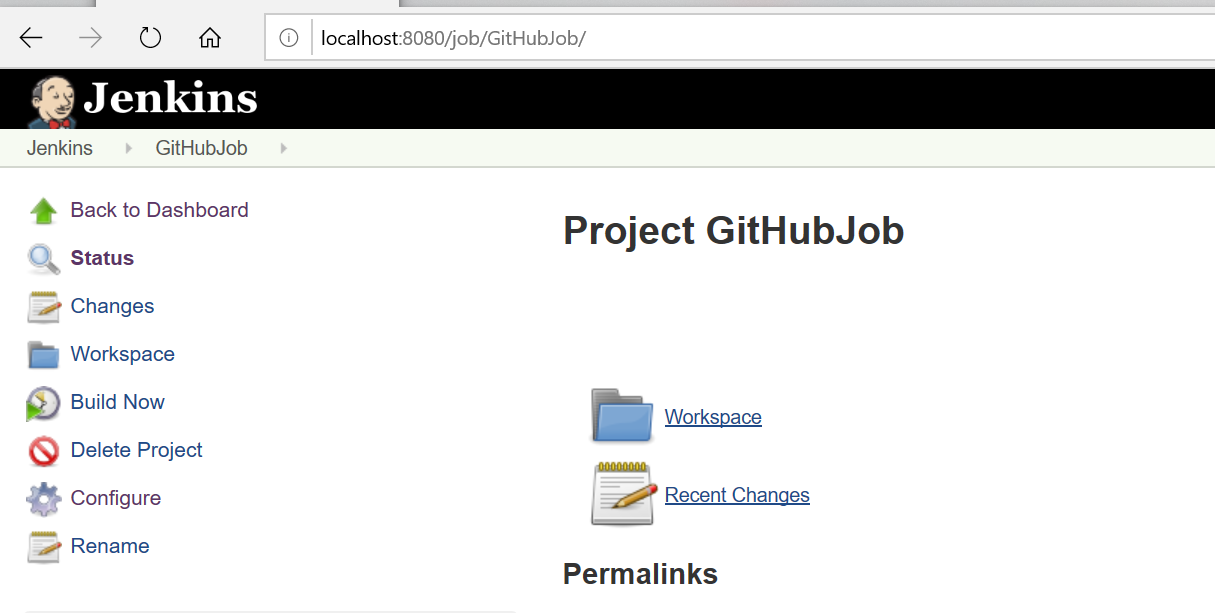Click the Rename notepad icon
The width and height of the screenshot is (1215, 613).
tap(43, 547)
